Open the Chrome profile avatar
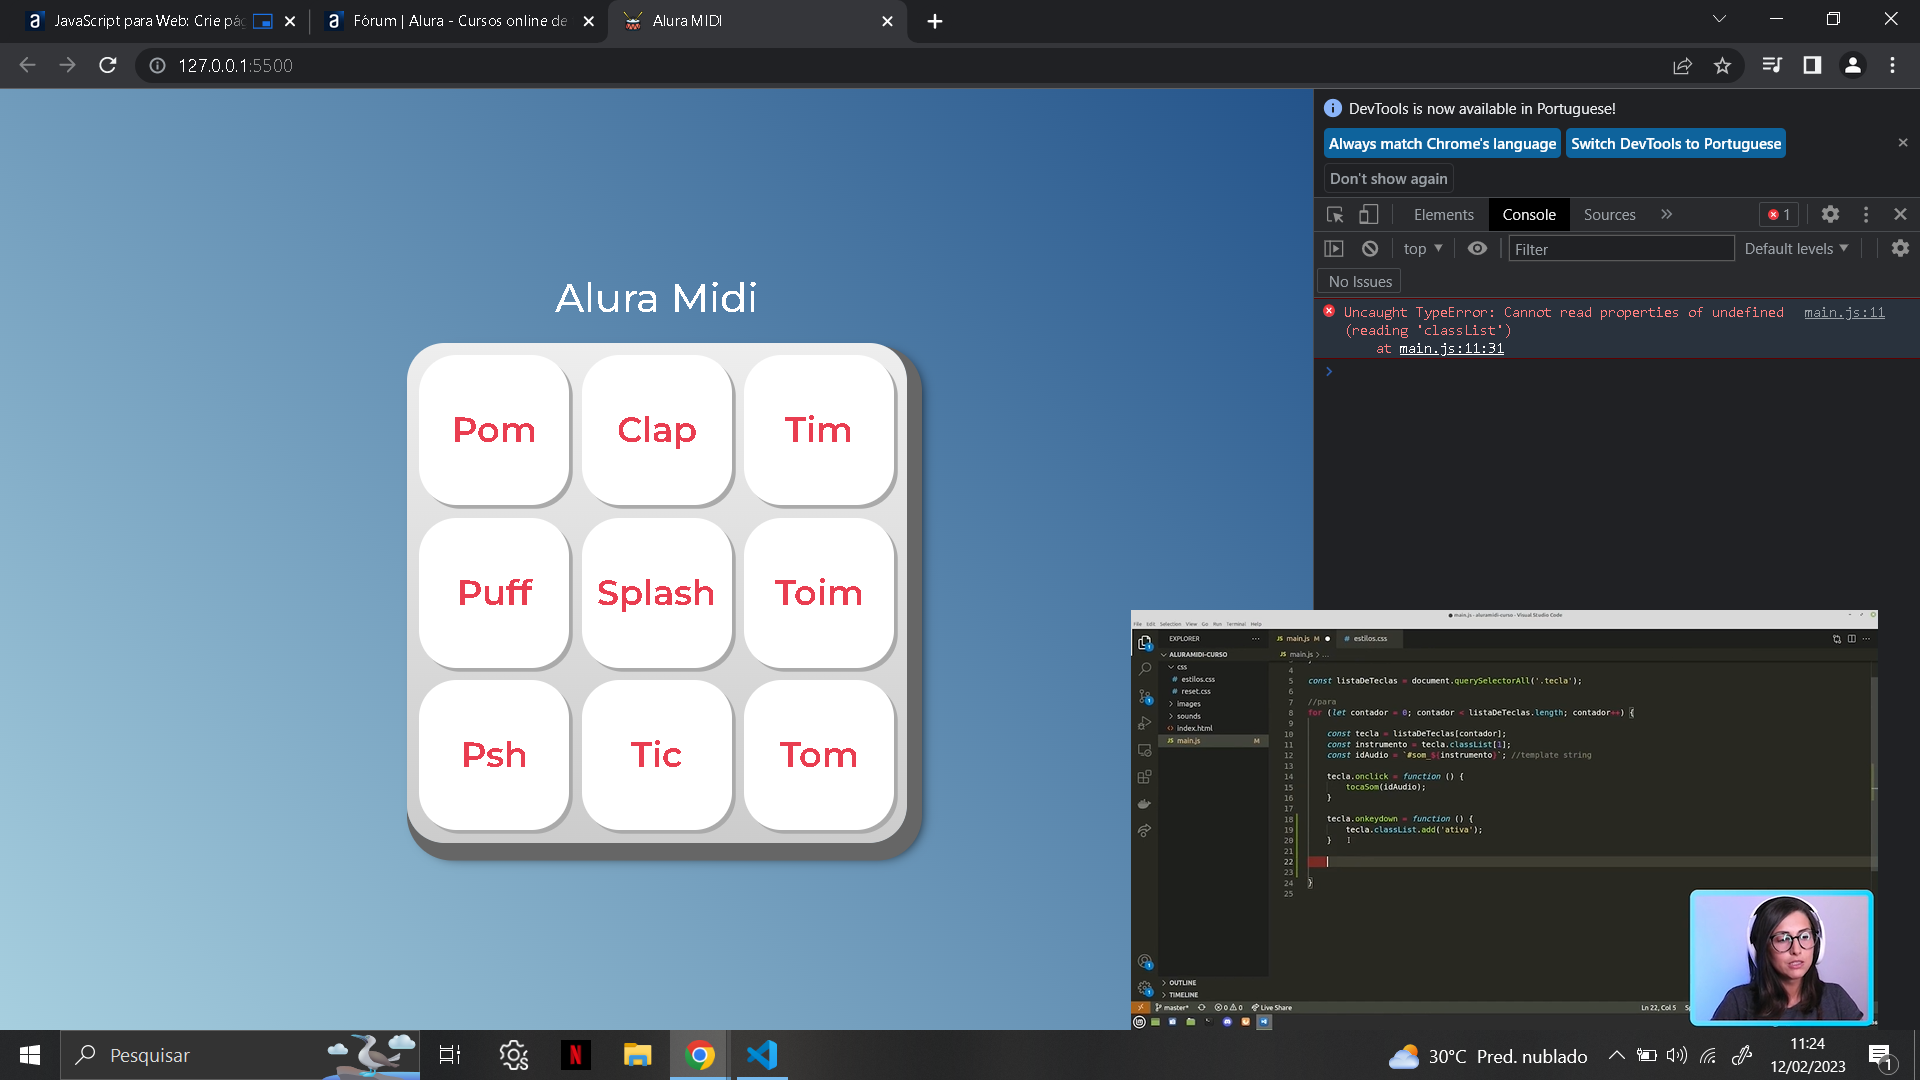The height and width of the screenshot is (1080, 1920). pyautogui.click(x=1852, y=65)
